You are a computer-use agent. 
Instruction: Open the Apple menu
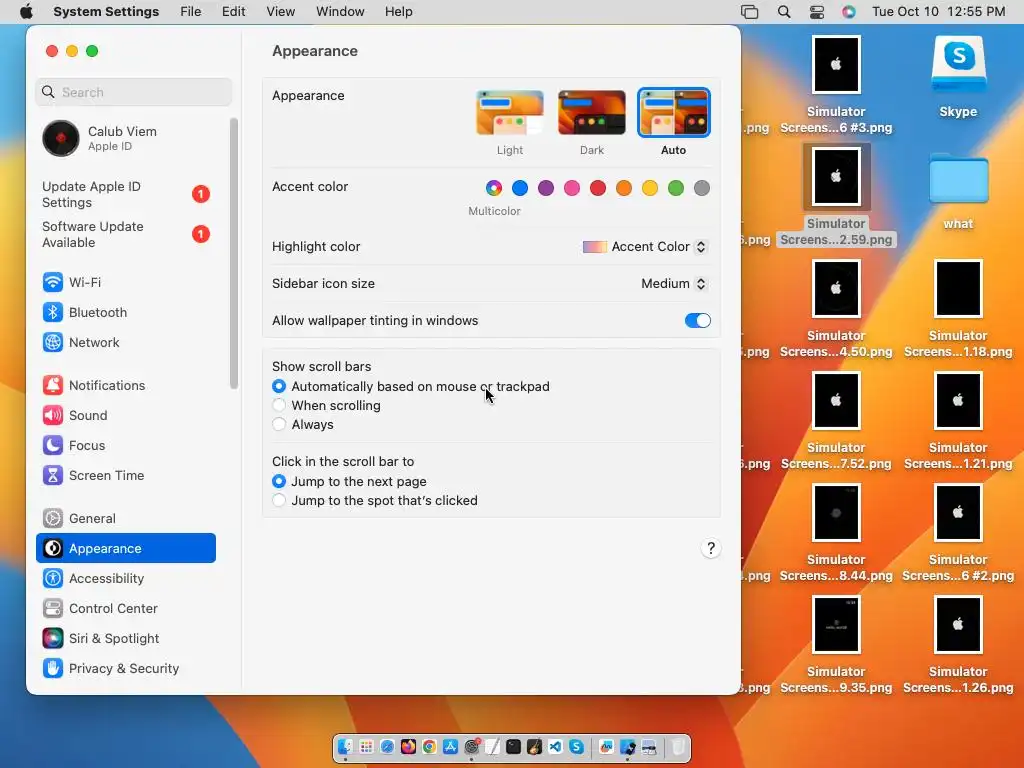[x=26, y=12]
